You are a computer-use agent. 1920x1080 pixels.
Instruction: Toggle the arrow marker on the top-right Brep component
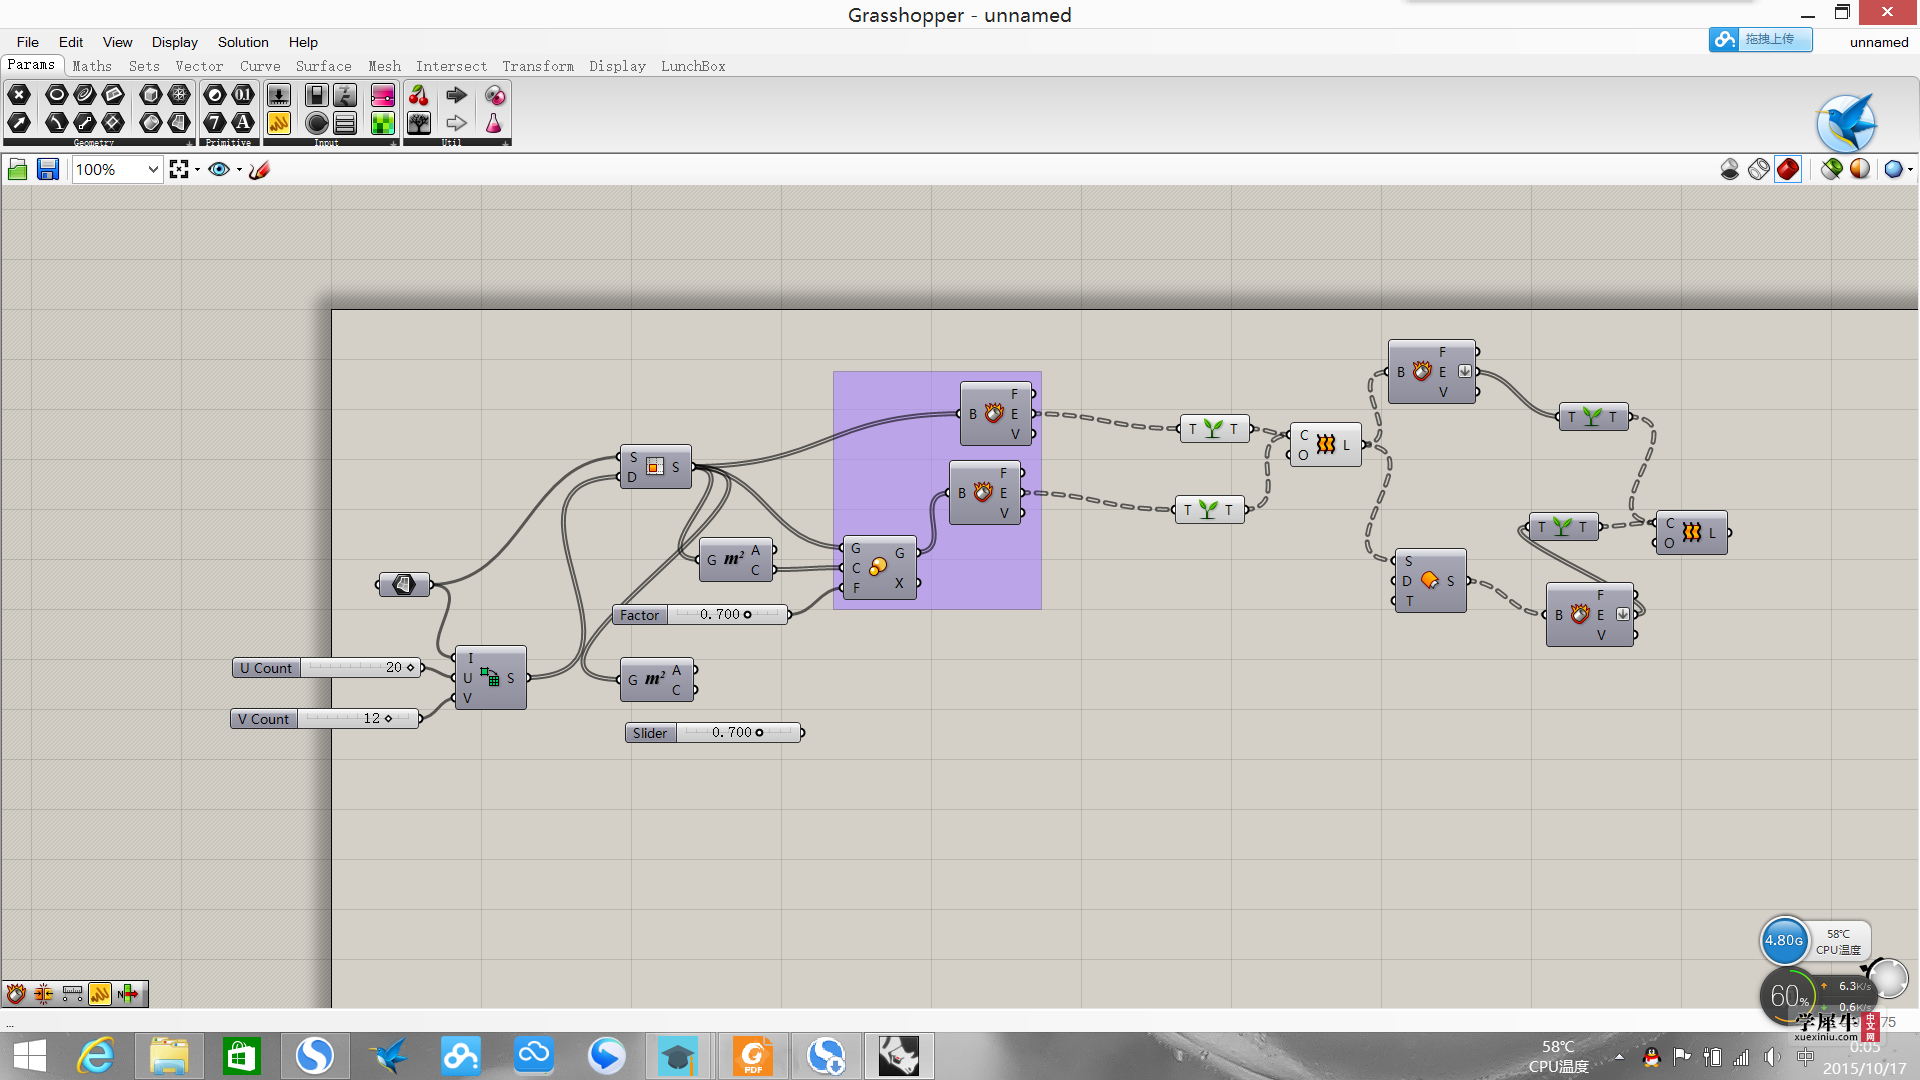(1465, 371)
